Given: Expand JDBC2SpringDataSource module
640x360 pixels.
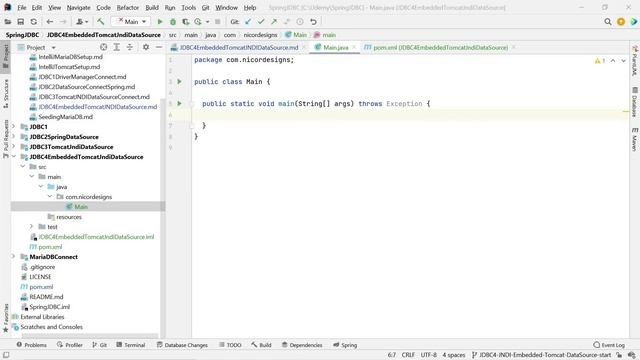Looking at the screenshot, I should pyautogui.click(x=13, y=137).
